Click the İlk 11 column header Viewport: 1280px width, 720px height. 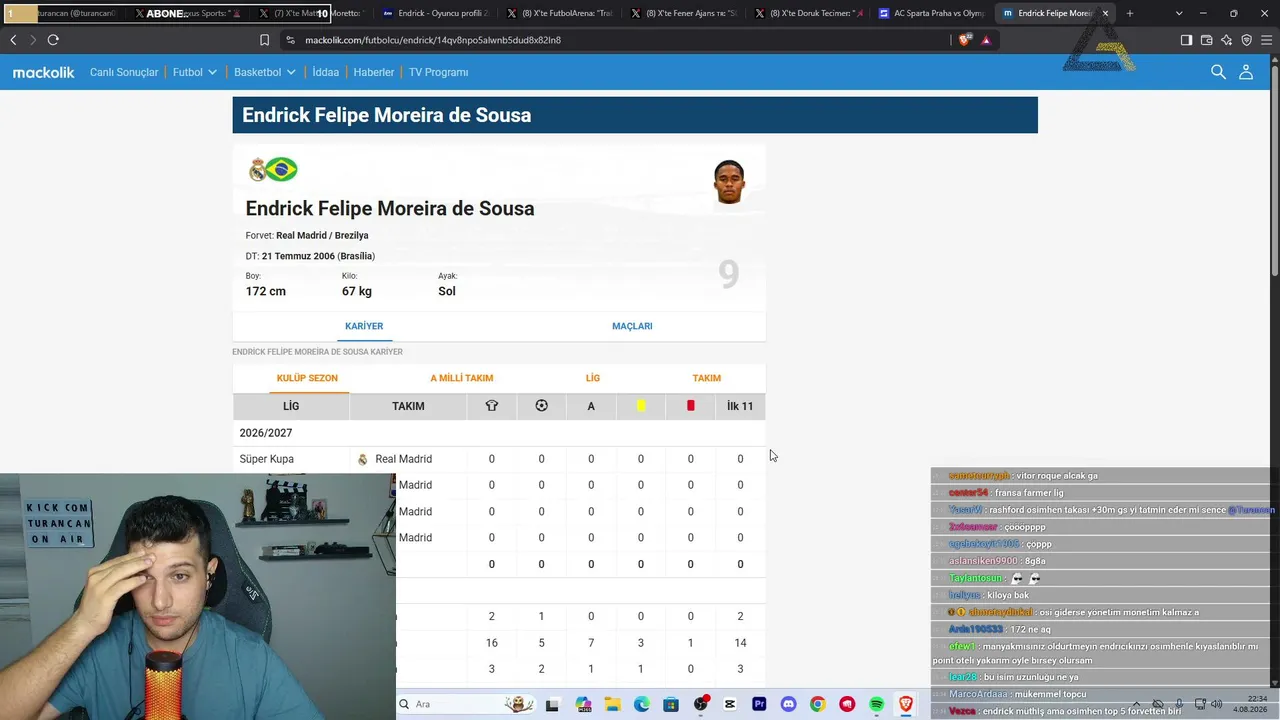point(740,406)
